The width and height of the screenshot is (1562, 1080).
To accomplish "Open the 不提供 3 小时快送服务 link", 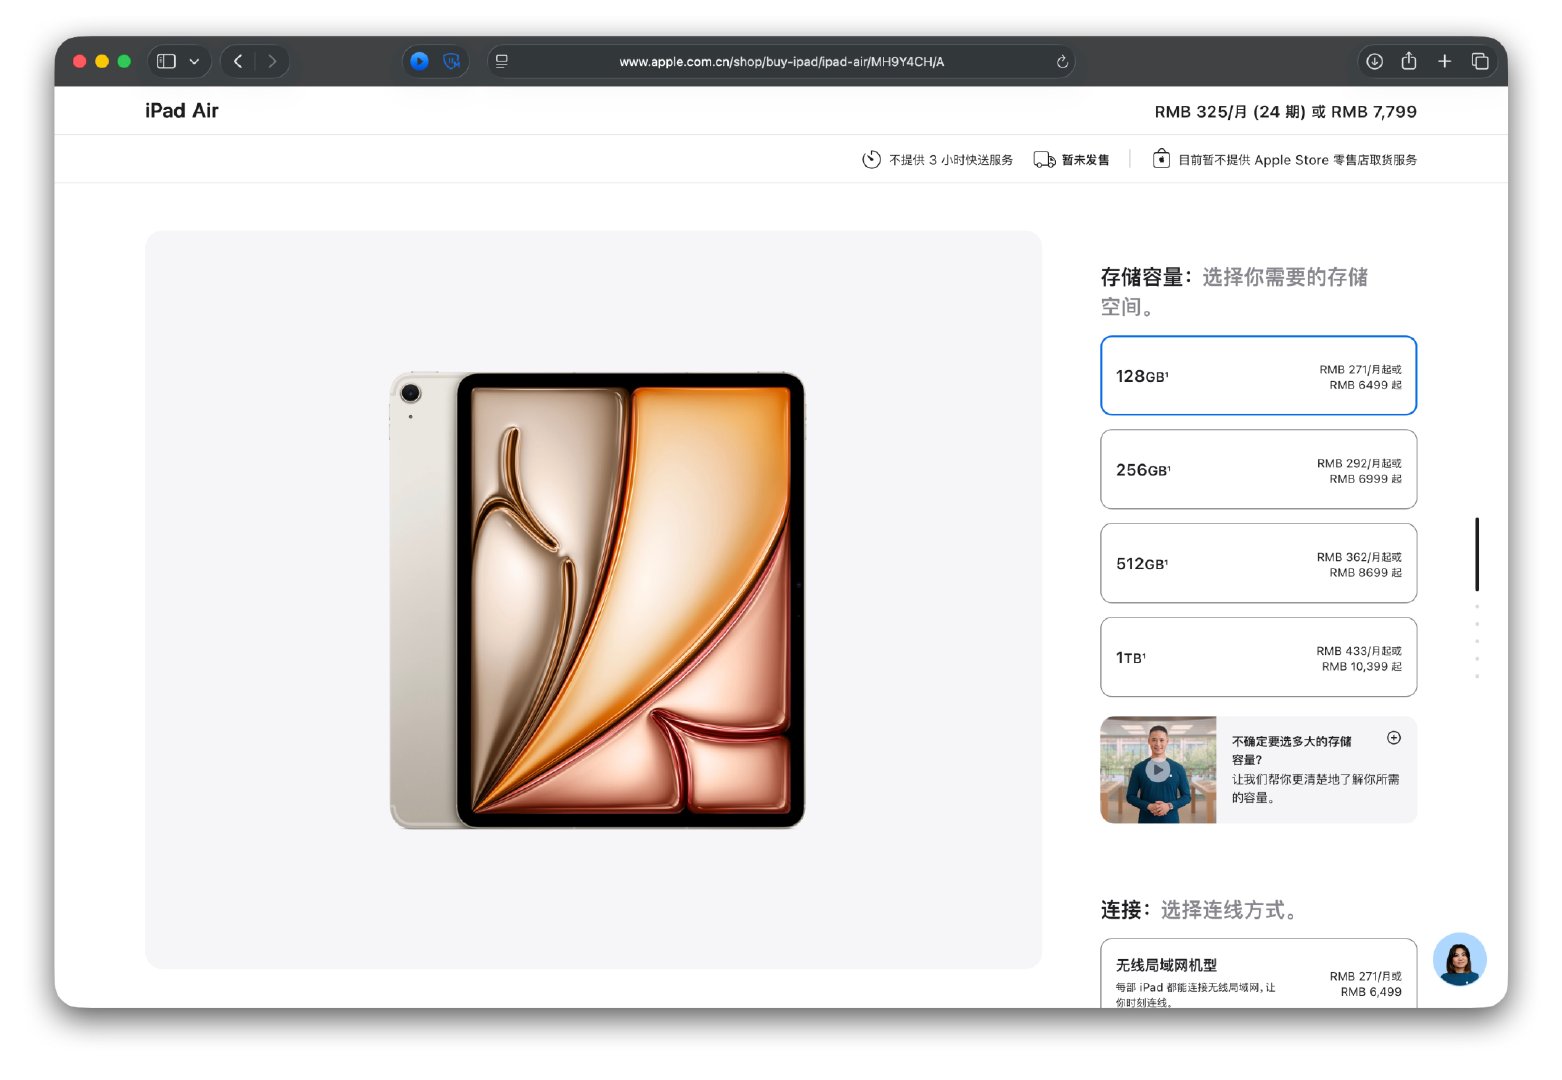I will tap(951, 160).
